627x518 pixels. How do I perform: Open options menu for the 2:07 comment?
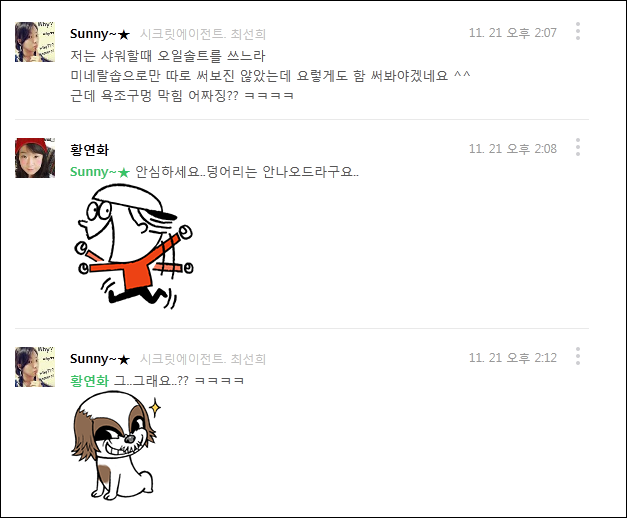coord(578,31)
